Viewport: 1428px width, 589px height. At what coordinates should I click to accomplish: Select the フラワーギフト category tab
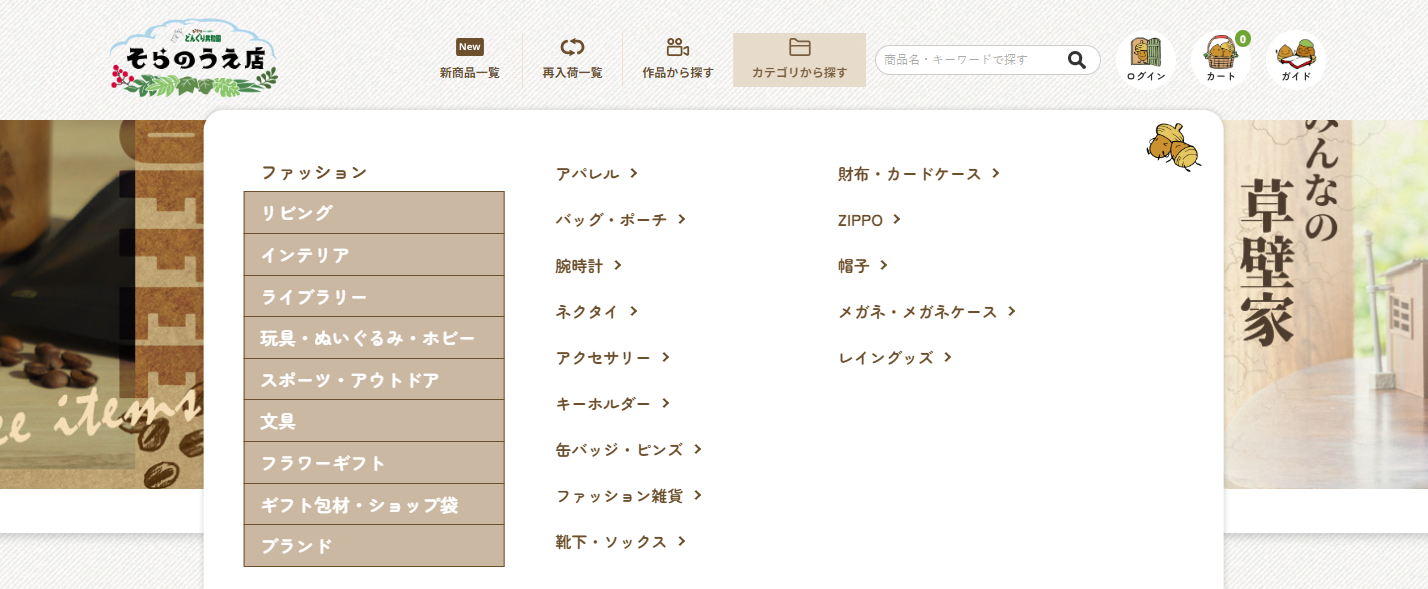(374, 463)
